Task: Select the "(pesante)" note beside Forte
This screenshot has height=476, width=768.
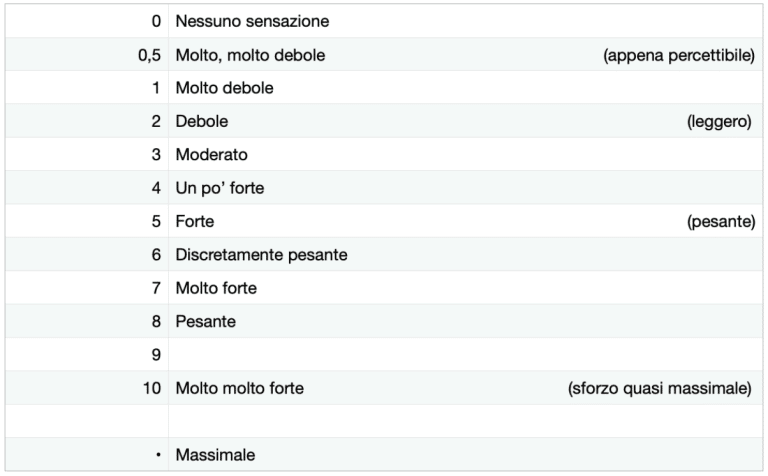Action: pos(720,221)
